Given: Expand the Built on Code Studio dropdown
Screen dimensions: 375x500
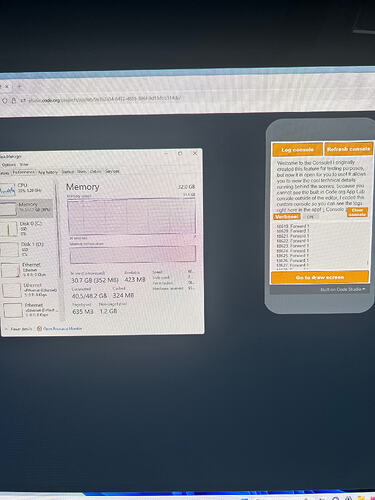Looking at the screenshot, I should point(343,290).
